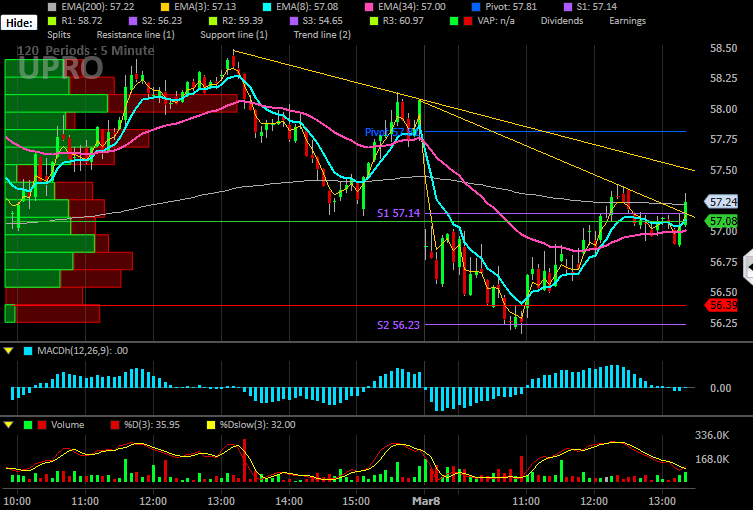
Task: Toggle the R2 green swatch
Action: [213, 21]
